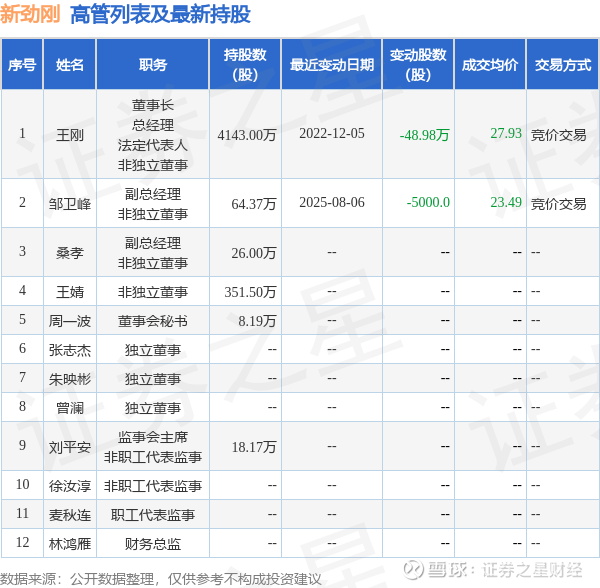This screenshot has height=588, width=600.
Task: Click row number 12
Action: 23,542
